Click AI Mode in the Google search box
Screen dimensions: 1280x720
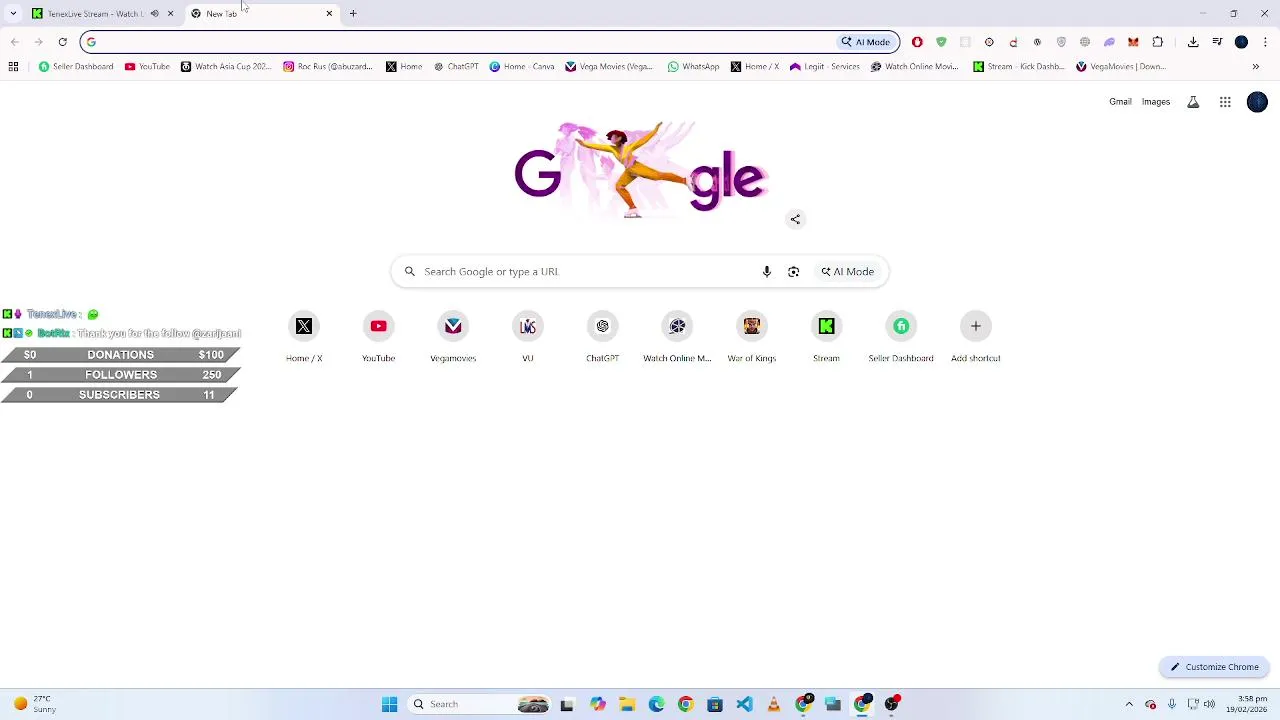point(848,271)
